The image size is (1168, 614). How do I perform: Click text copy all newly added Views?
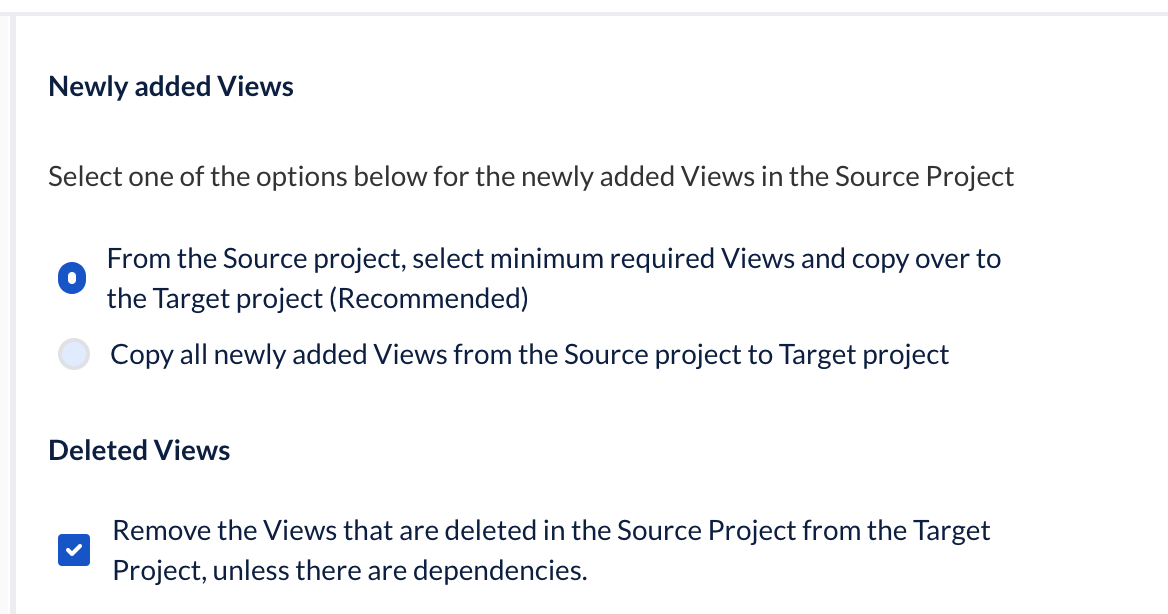pos(530,354)
